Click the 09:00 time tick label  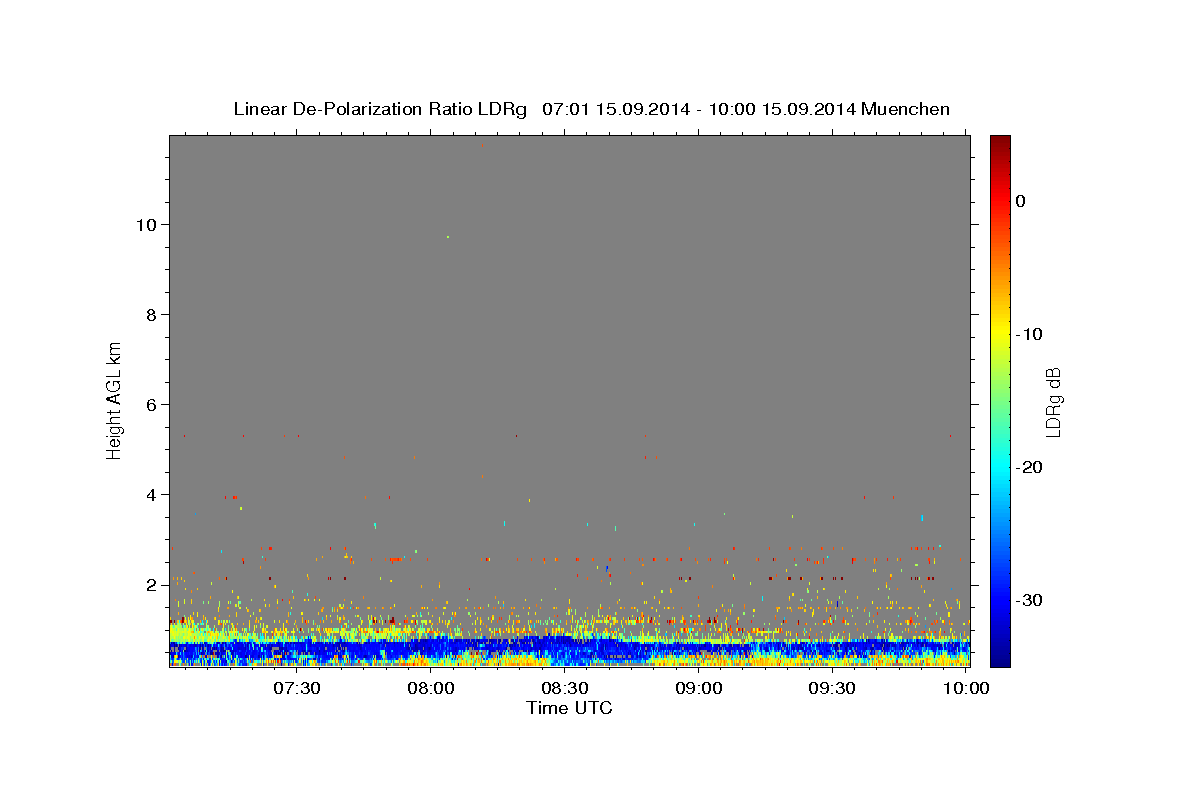(699, 689)
